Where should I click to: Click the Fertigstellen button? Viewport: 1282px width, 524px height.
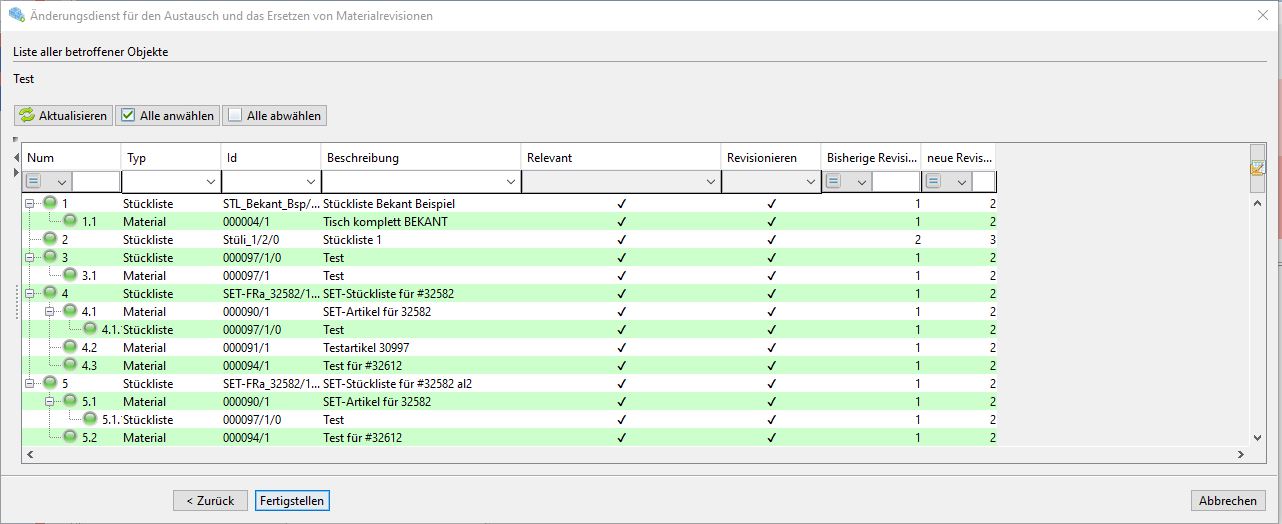(x=291, y=500)
